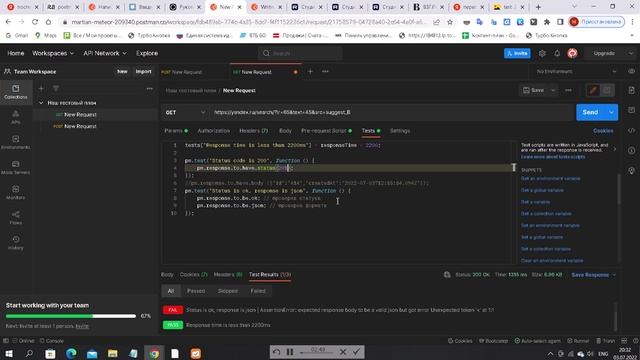This screenshot has height=360, width=640.
Task: Switch to edit mode pencil icon
Action: pyautogui.click(x=593, y=90)
